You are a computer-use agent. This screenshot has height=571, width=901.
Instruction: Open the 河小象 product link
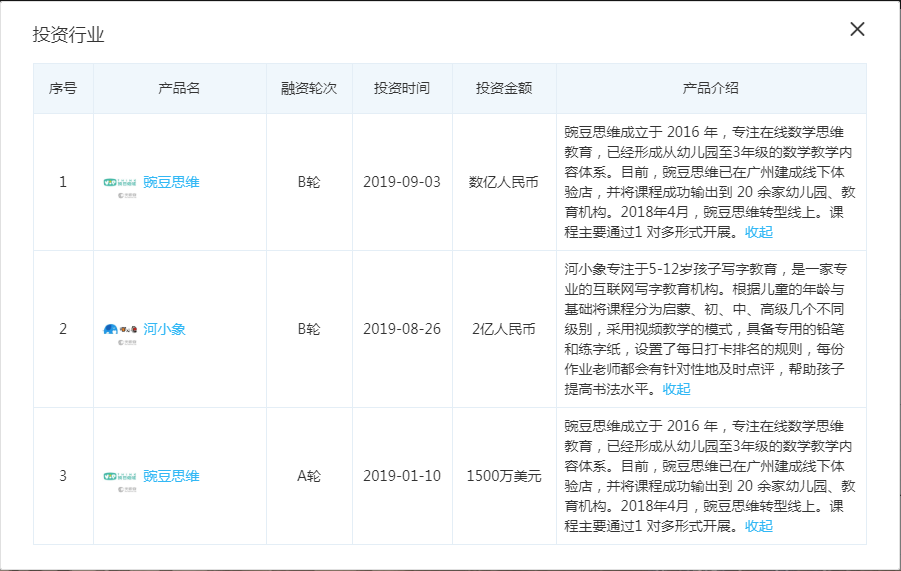point(164,329)
